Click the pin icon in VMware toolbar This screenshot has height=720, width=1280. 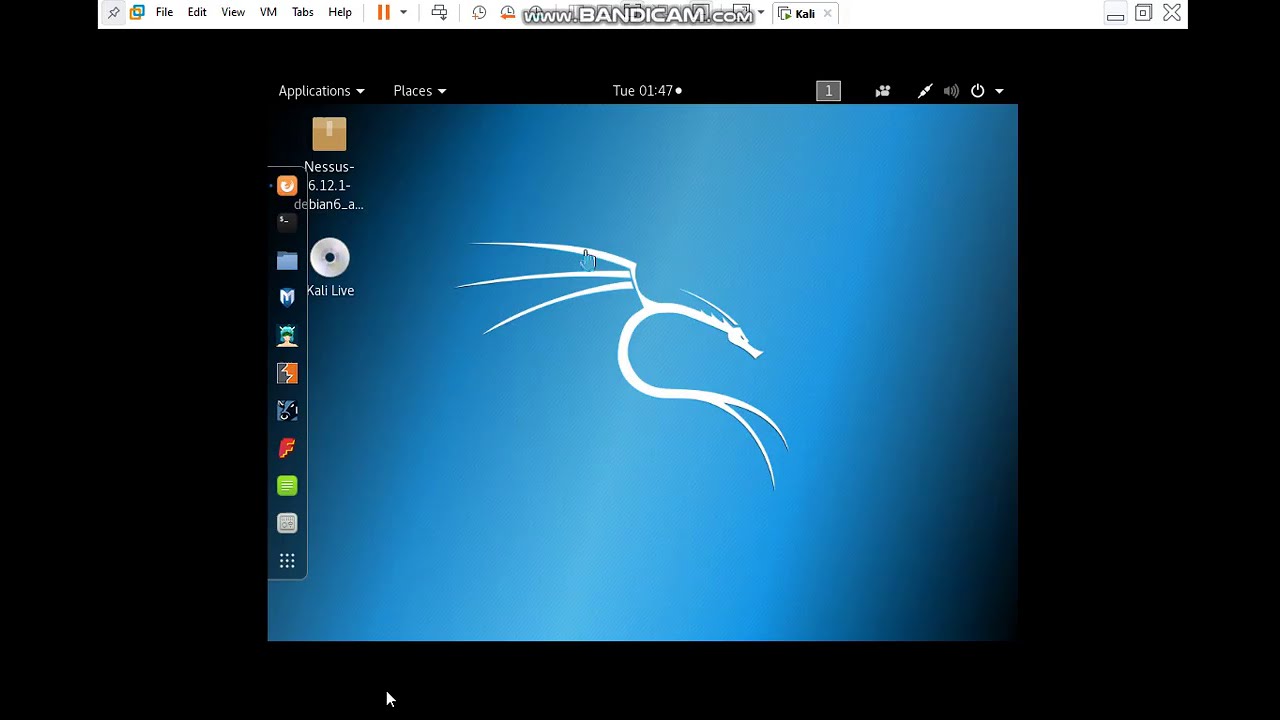[113, 13]
